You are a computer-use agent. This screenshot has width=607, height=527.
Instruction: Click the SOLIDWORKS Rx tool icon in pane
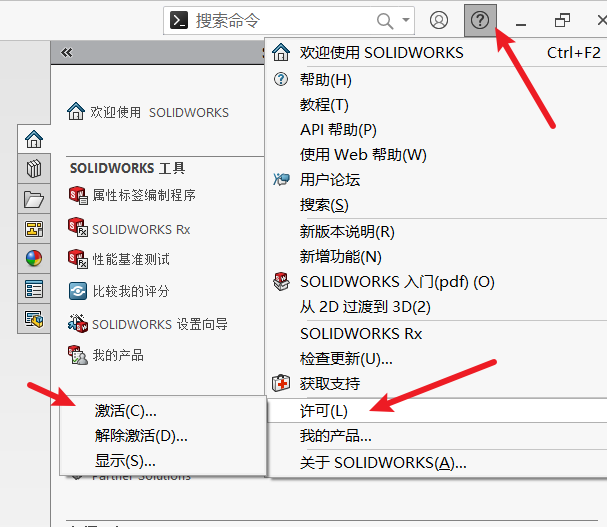[78, 227]
